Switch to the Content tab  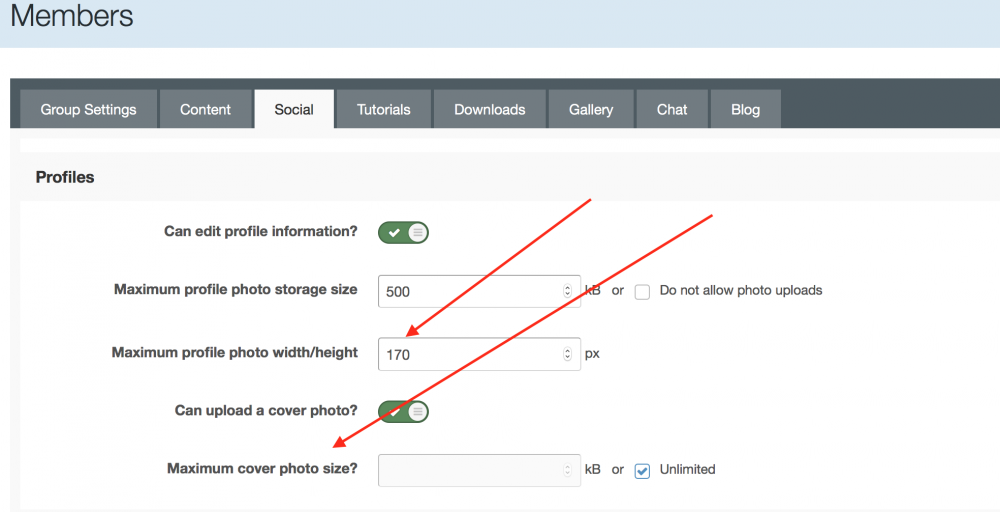tap(205, 110)
